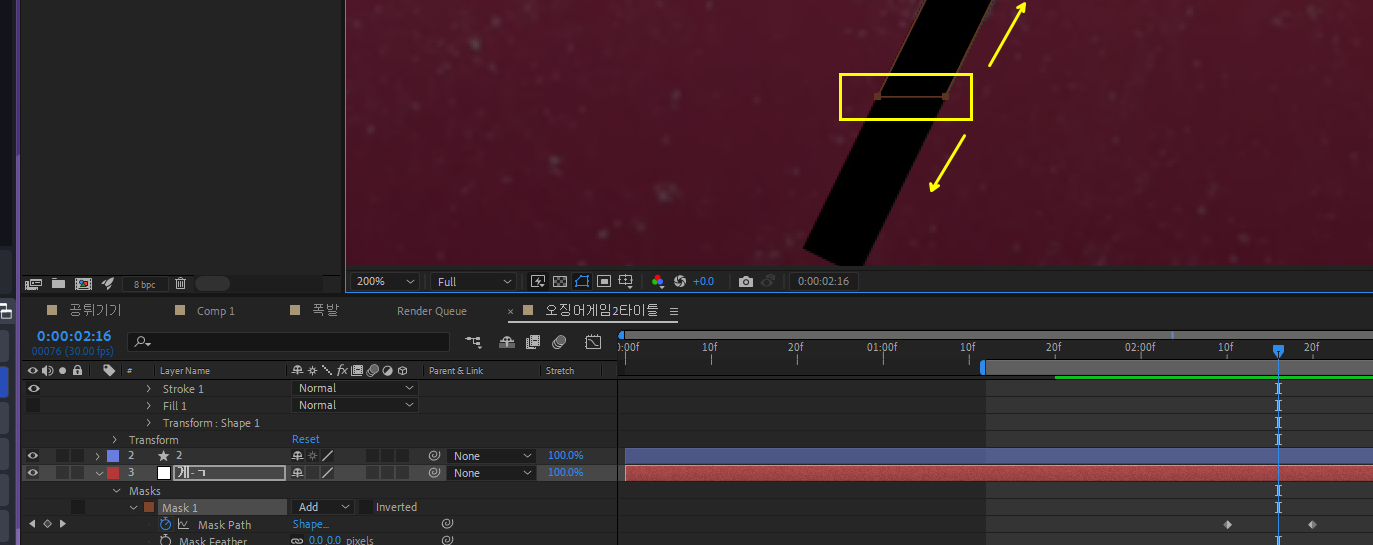
Task: Open the Render Queue tab
Action: [432, 311]
